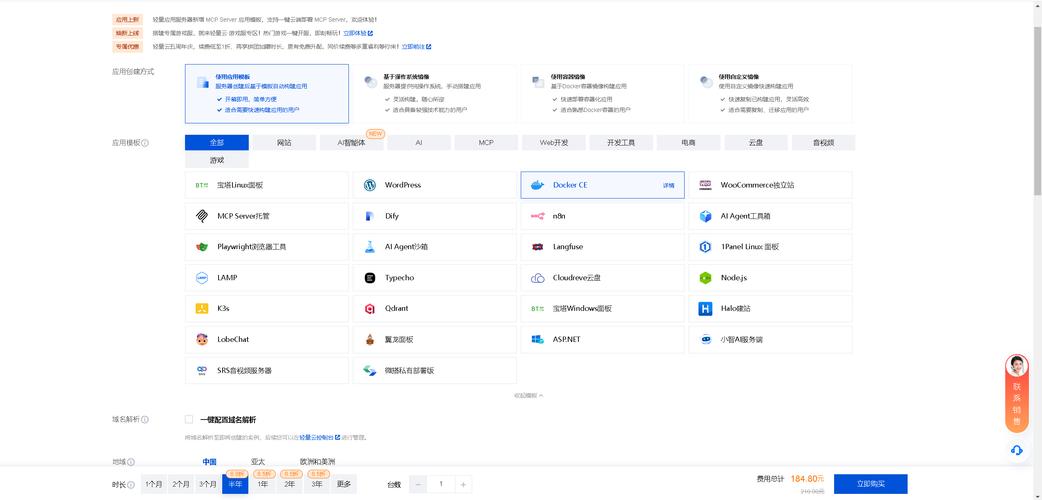Expand the 更多 duration options
The image size is (1042, 500).
tap(344, 484)
